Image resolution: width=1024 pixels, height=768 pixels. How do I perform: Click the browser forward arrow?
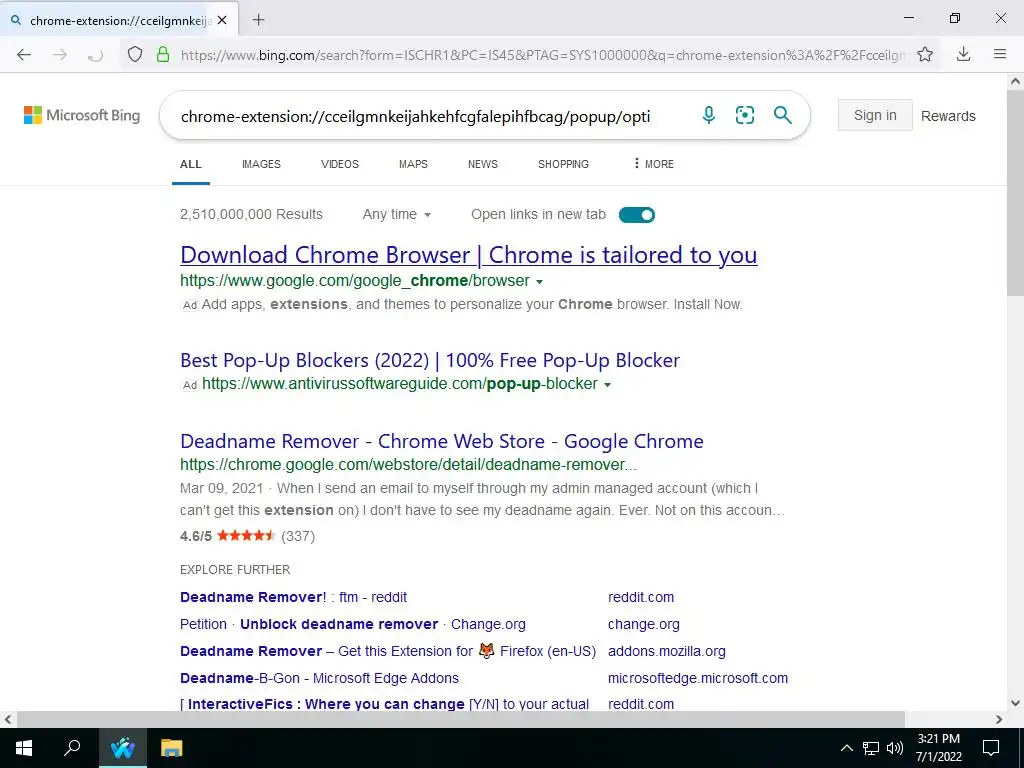click(60, 55)
